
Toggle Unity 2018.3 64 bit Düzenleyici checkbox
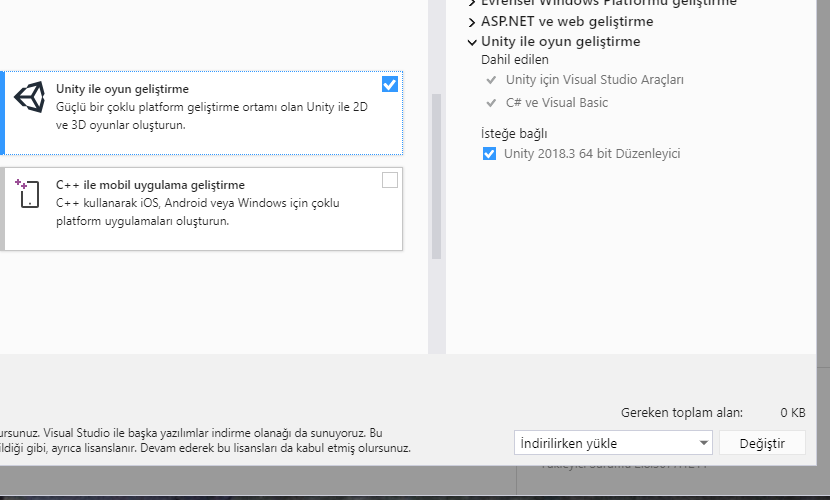point(489,153)
